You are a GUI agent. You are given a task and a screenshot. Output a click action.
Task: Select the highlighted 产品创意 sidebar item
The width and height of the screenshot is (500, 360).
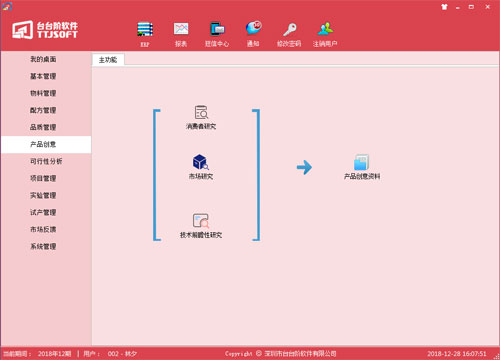(46, 144)
